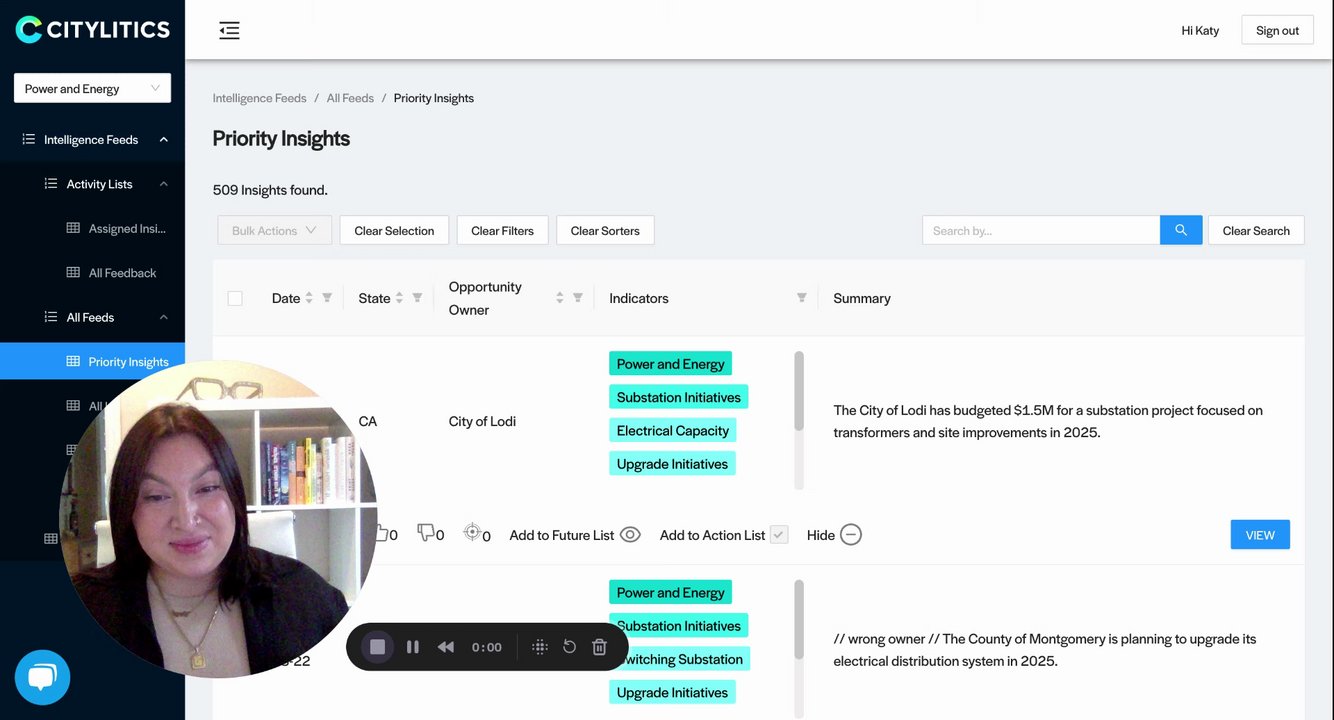Sort Date column with arrows
The height and width of the screenshot is (720, 1334).
(309, 298)
